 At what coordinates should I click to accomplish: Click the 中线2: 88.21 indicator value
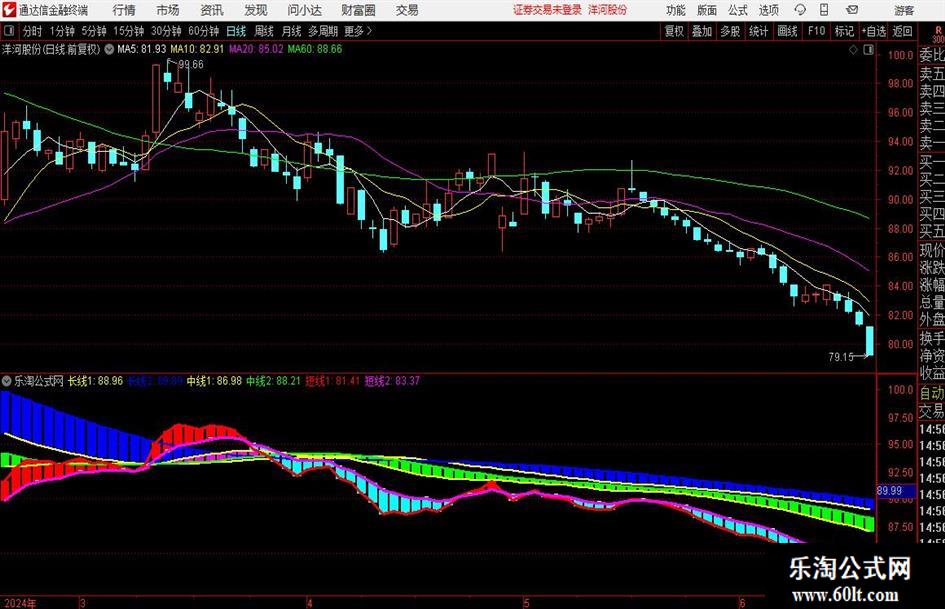point(273,381)
